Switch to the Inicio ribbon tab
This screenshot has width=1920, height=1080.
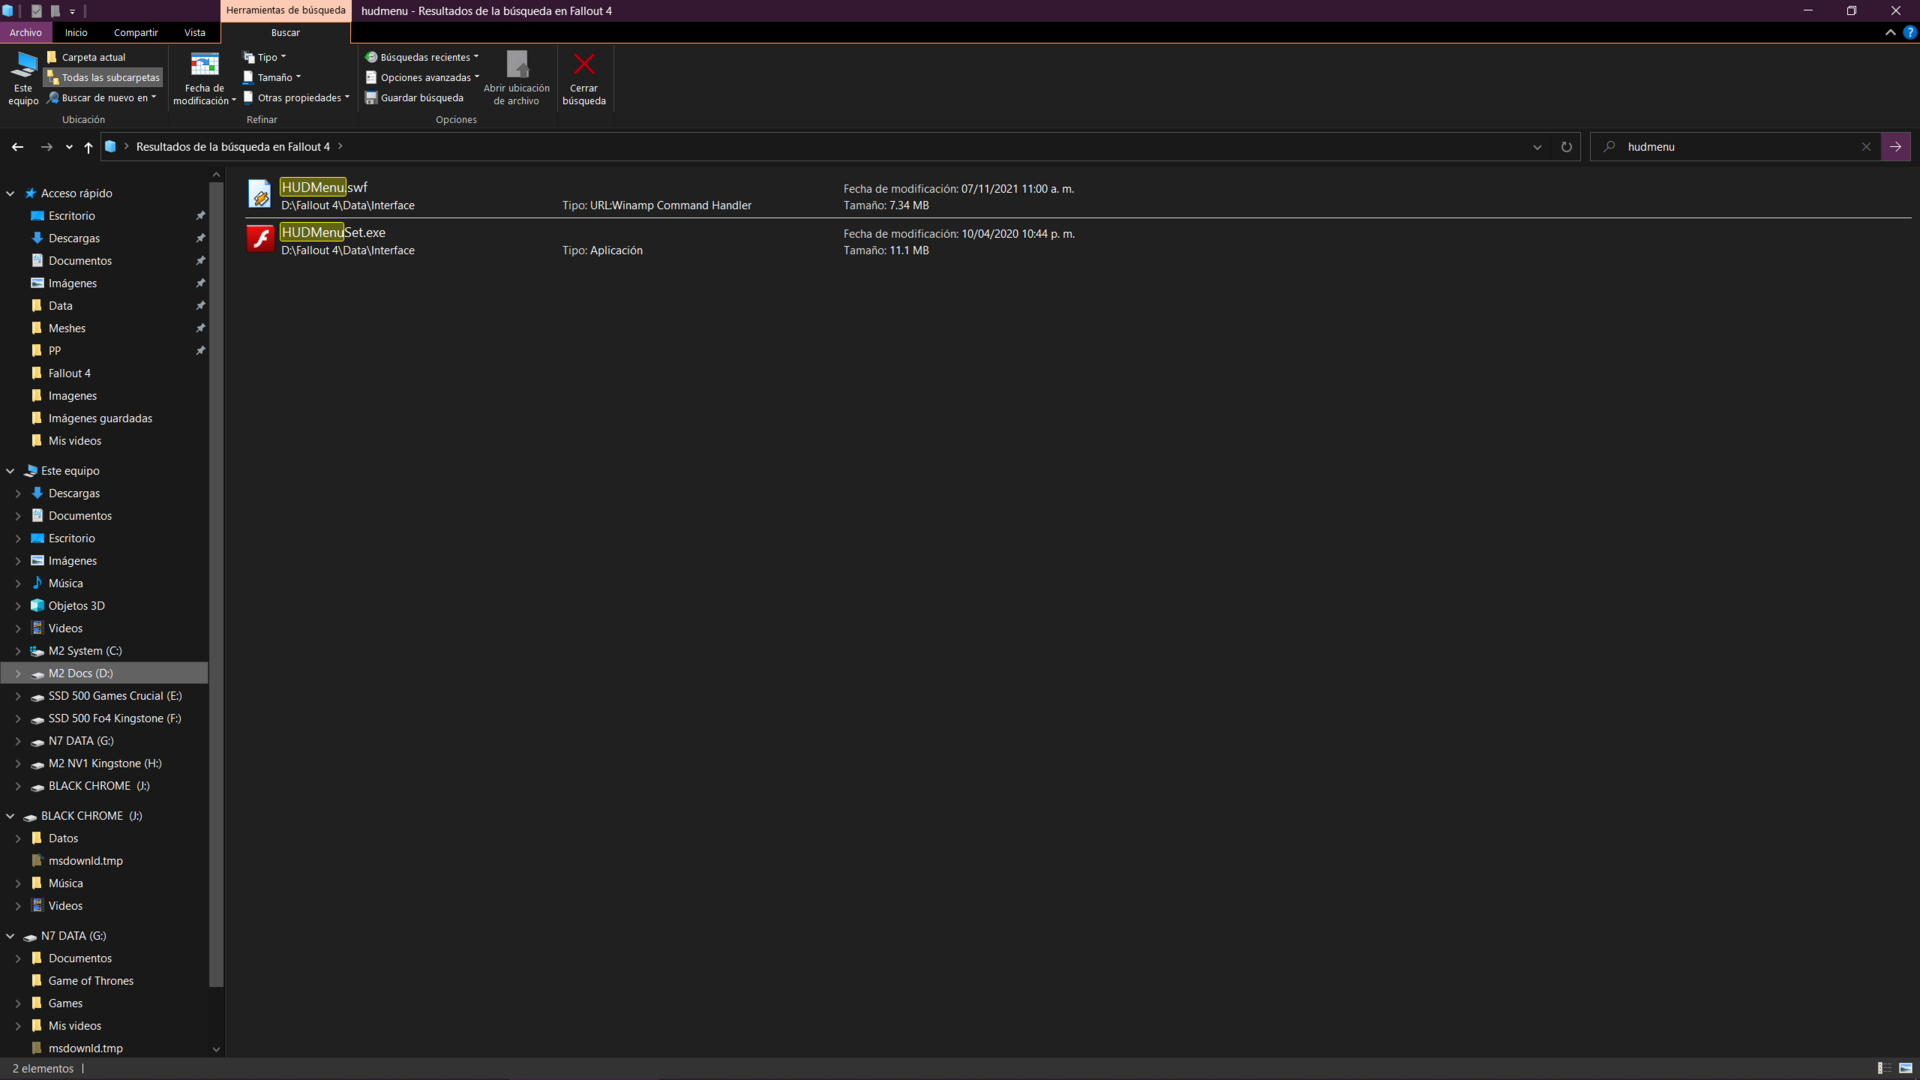point(76,33)
